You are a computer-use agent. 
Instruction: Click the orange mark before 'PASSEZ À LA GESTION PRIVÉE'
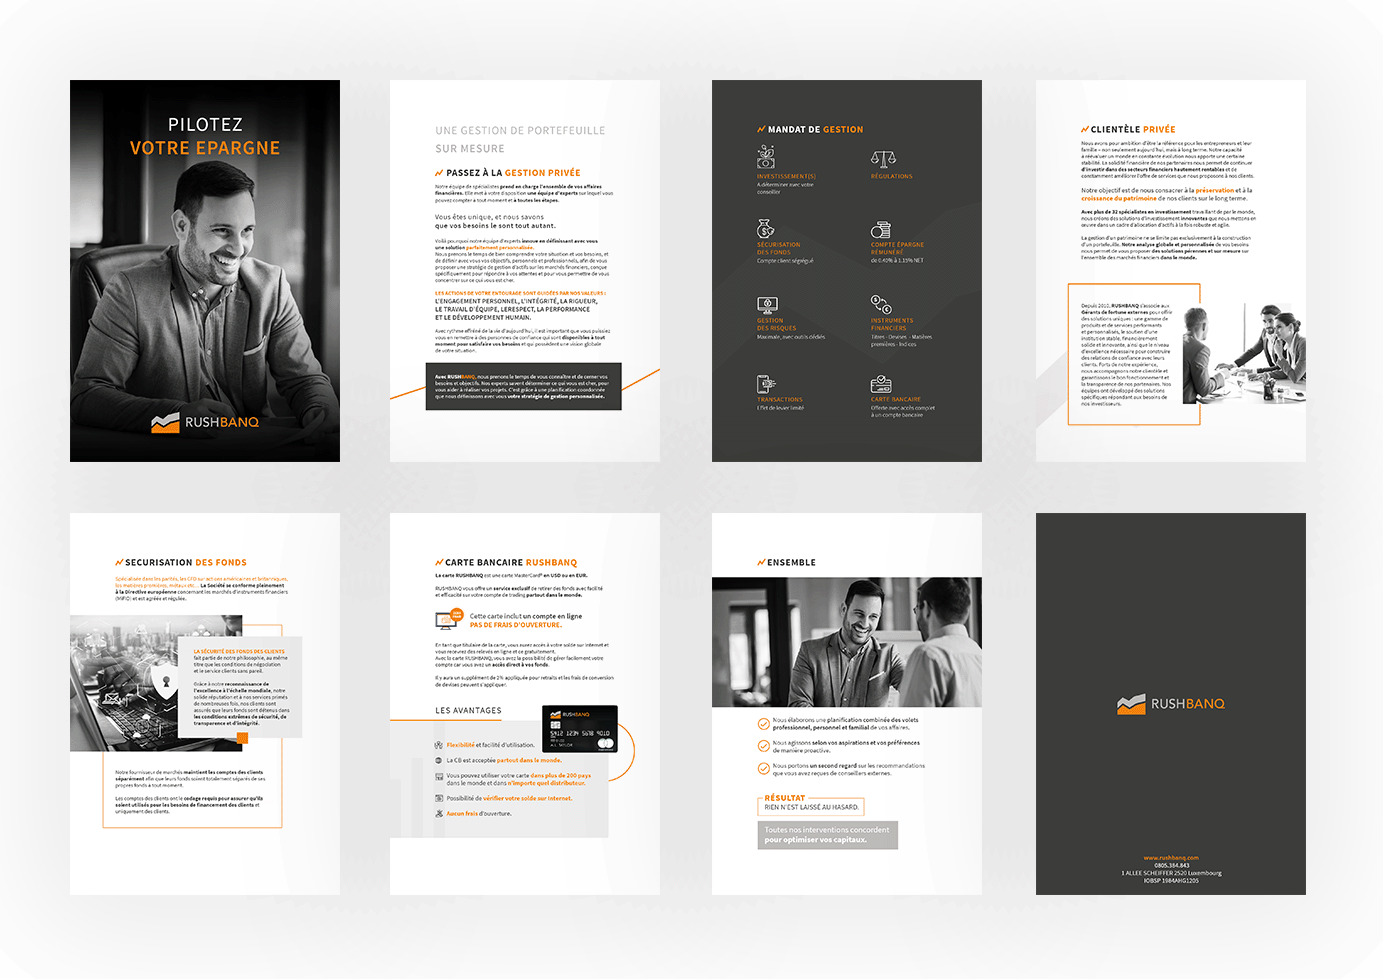click(439, 172)
